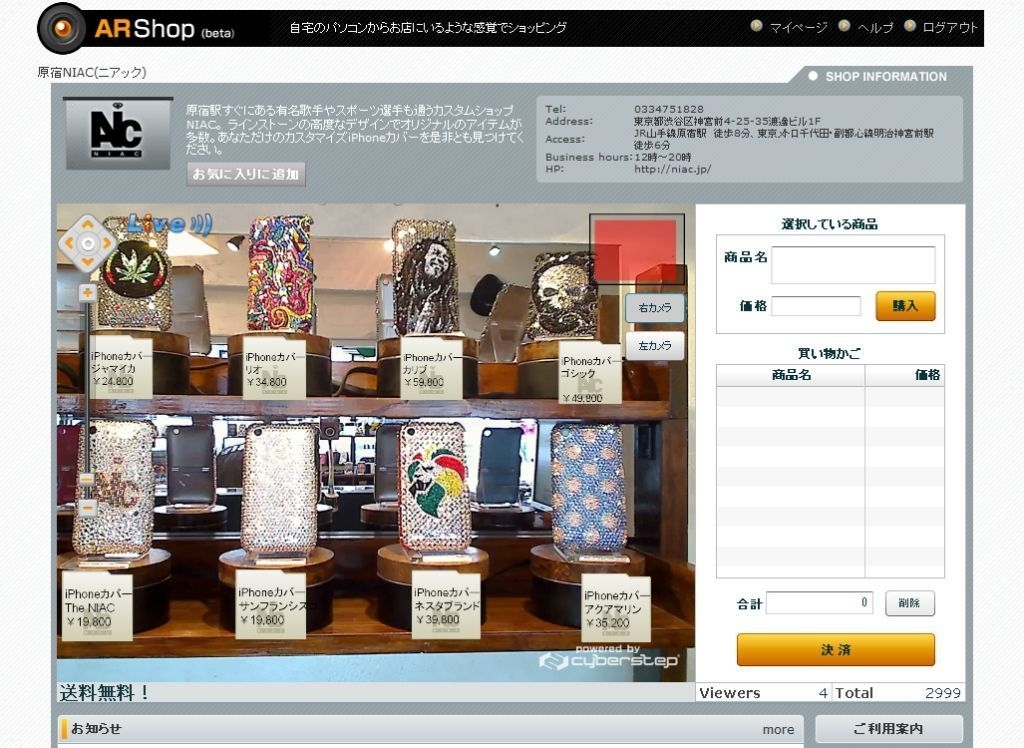Viewport: 1024px width, 748px height.
Task: Select the iPhoneカバー アクアマリン ¥35,200 tag
Action: coord(616,609)
